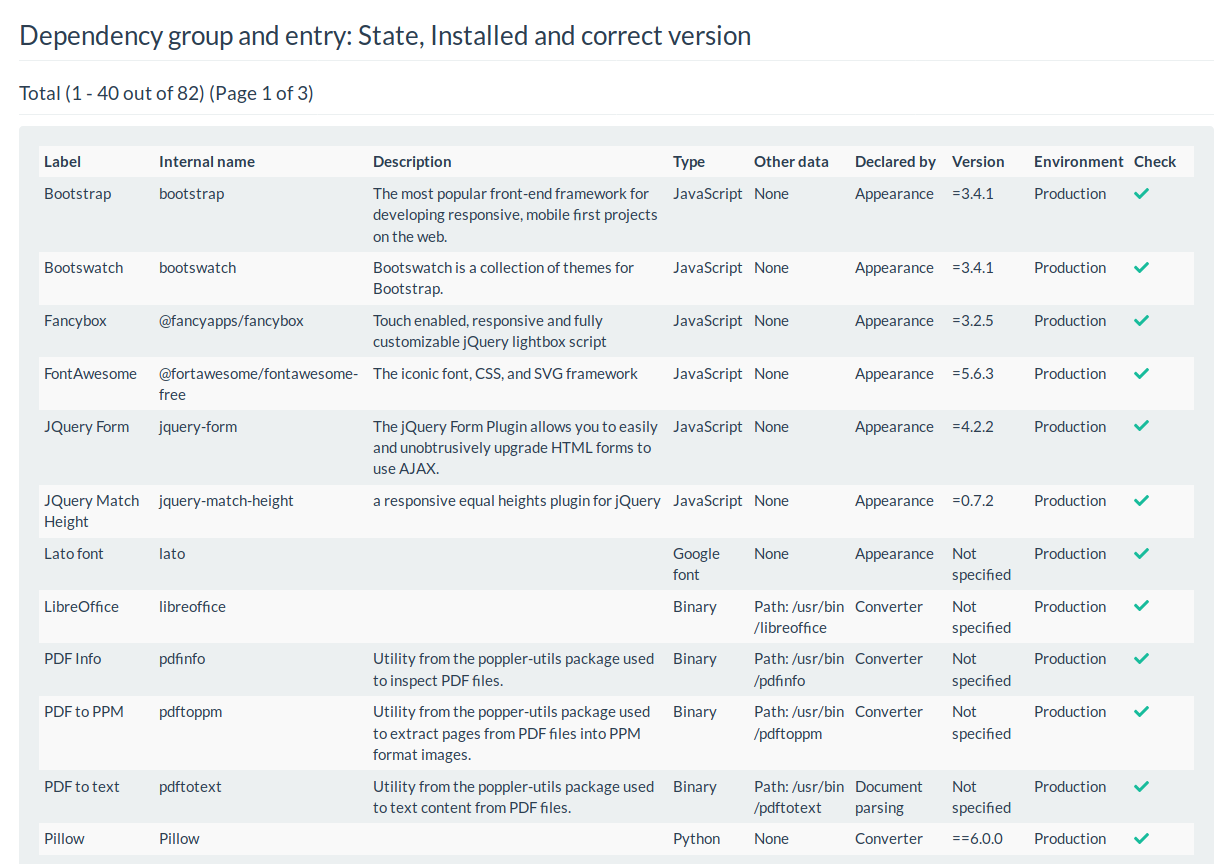Click the JQuery Form label
This screenshot has width=1225, height=864.
tap(86, 427)
